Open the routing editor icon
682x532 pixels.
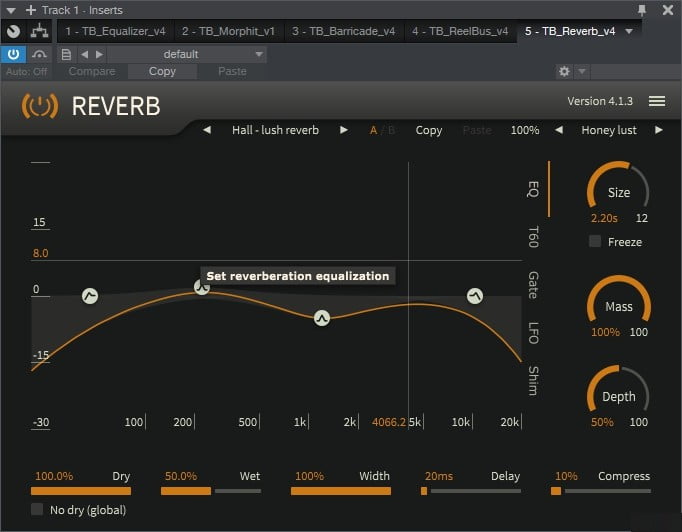click(40, 31)
